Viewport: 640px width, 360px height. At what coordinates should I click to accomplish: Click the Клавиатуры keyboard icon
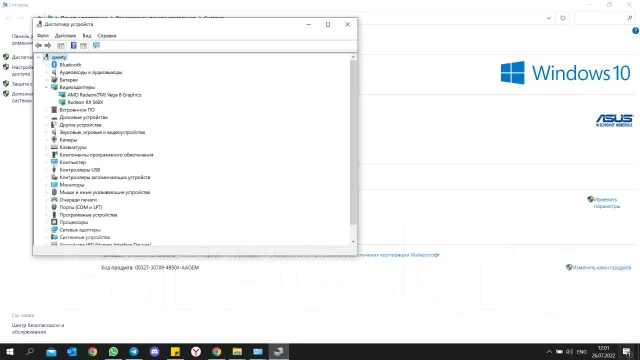coord(54,147)
